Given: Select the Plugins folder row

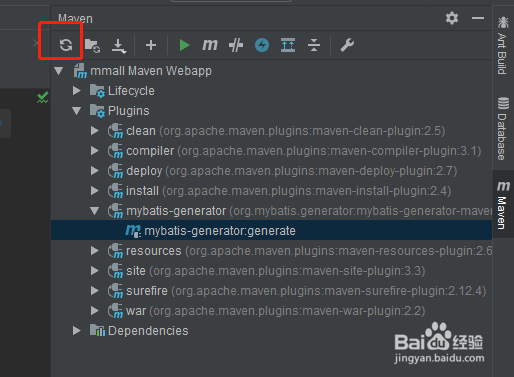Looking at the screenshot, I should point(271,111).
